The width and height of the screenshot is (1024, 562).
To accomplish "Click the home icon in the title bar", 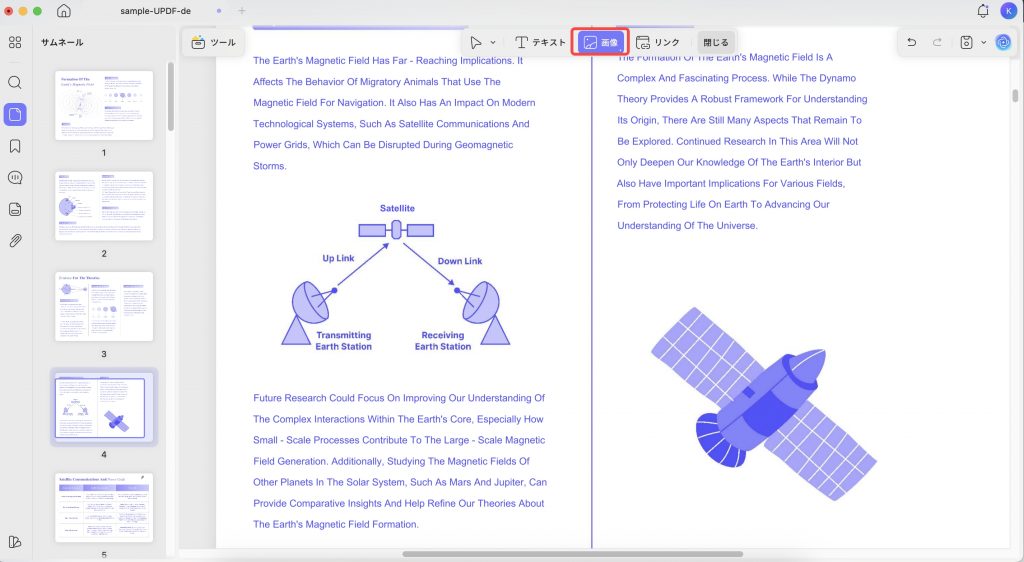I will [64, 11].
